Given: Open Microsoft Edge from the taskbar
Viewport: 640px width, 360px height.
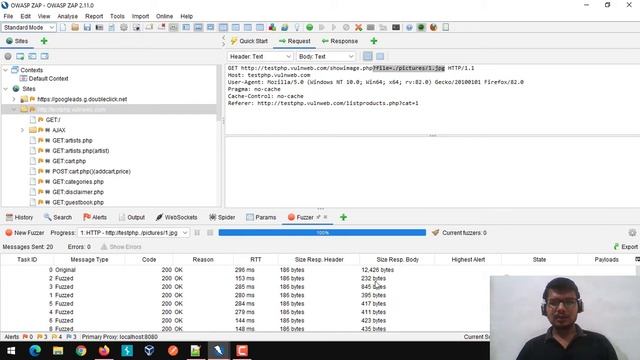Looking at the screenshot, I should point(35,351).
